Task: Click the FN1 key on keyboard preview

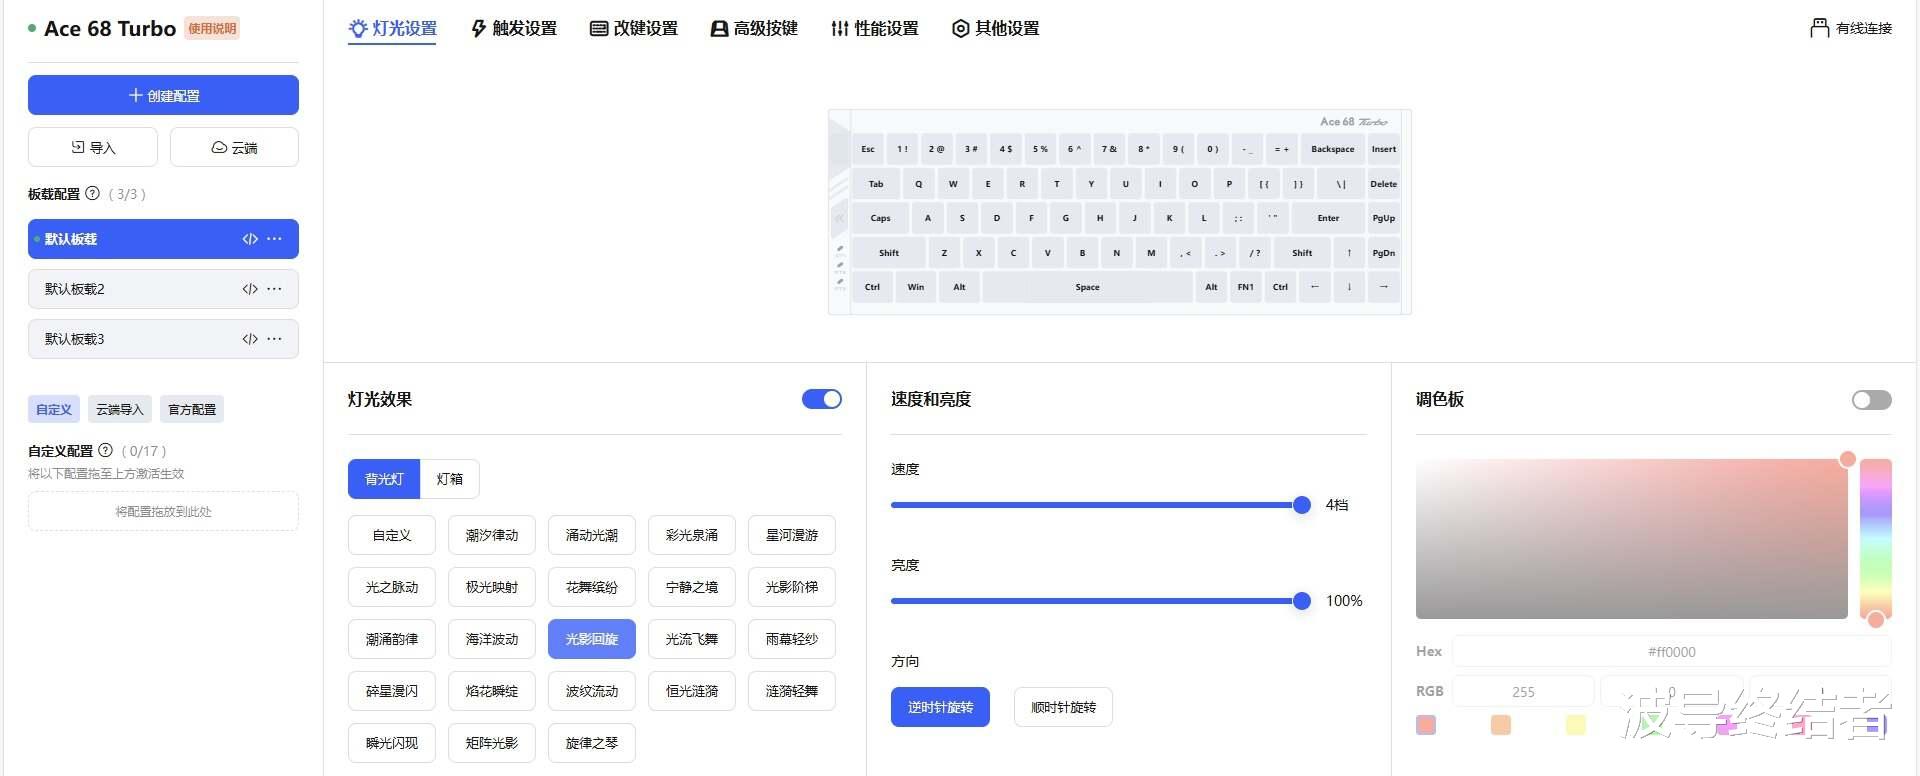Action: (1245, 287)
